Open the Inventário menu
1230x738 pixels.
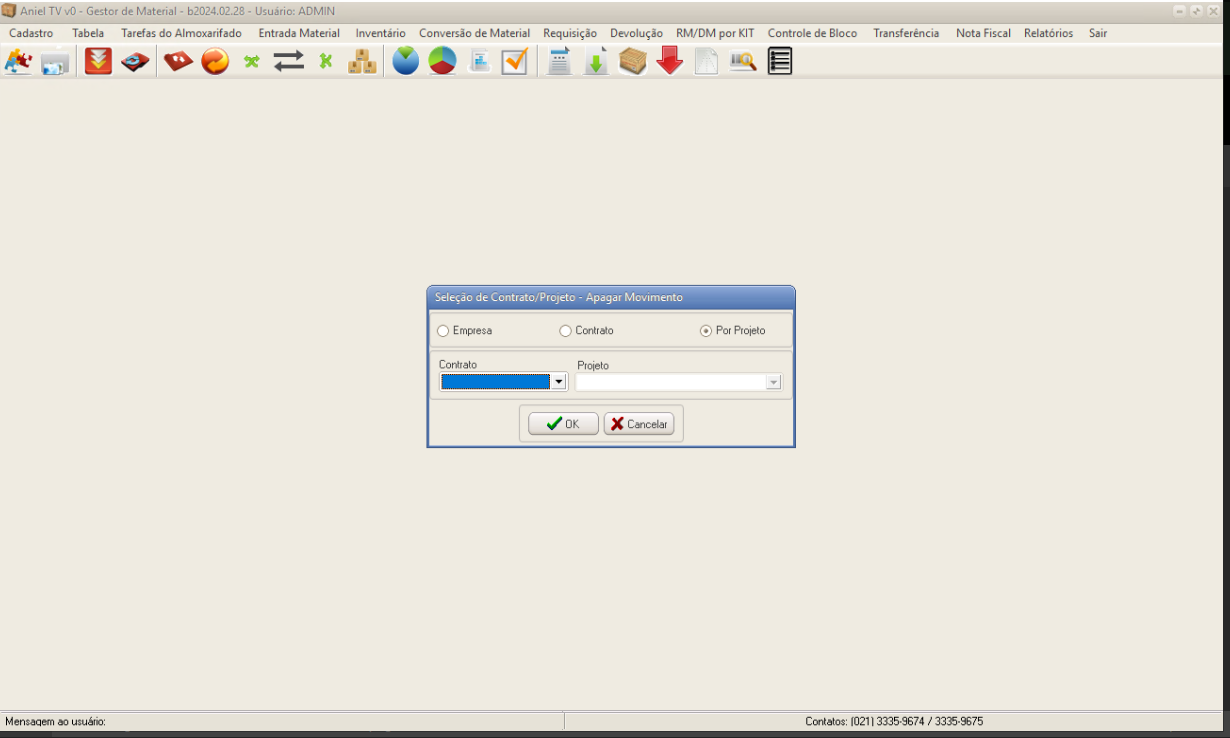(380, 33)
